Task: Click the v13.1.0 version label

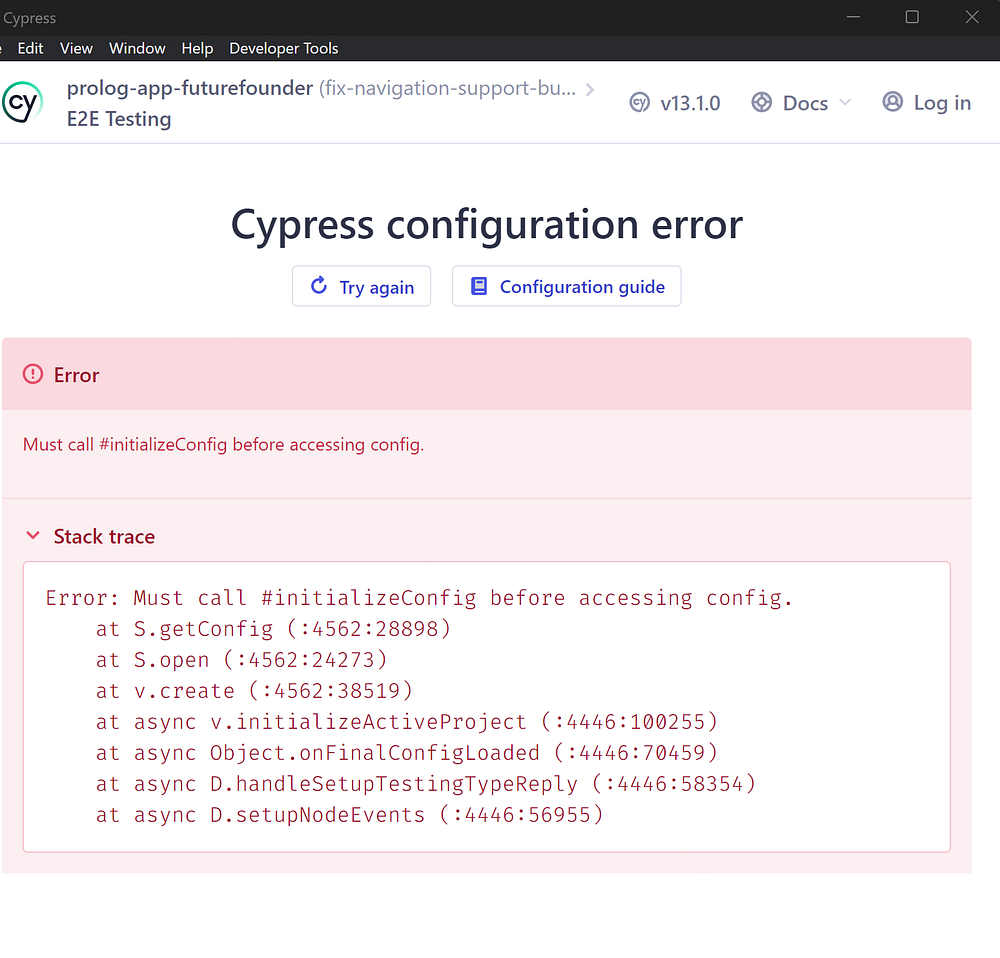Action: coord(690,103)
